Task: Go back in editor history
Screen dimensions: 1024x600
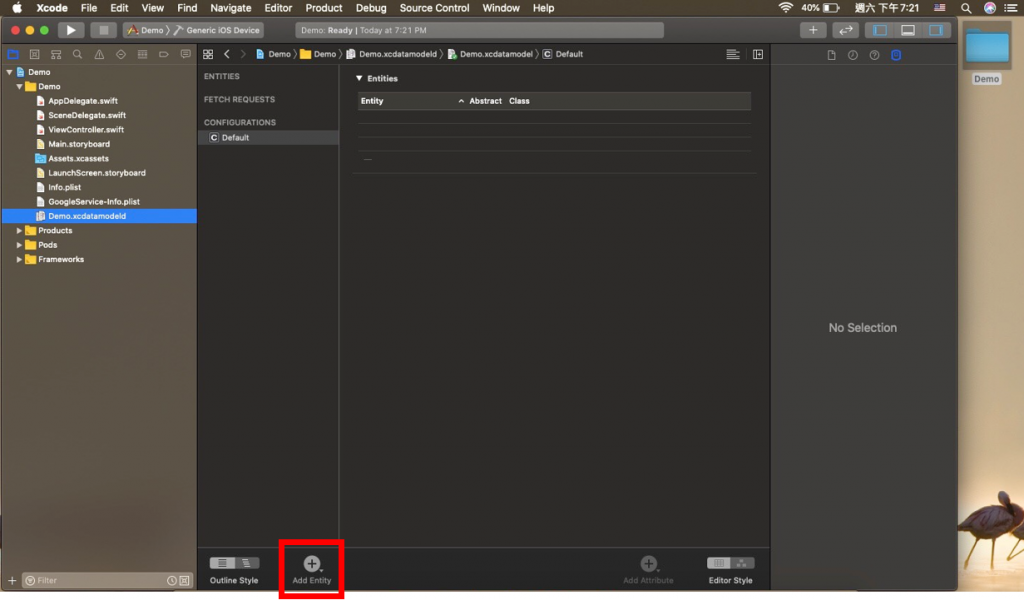Action: tap(227, 54)
